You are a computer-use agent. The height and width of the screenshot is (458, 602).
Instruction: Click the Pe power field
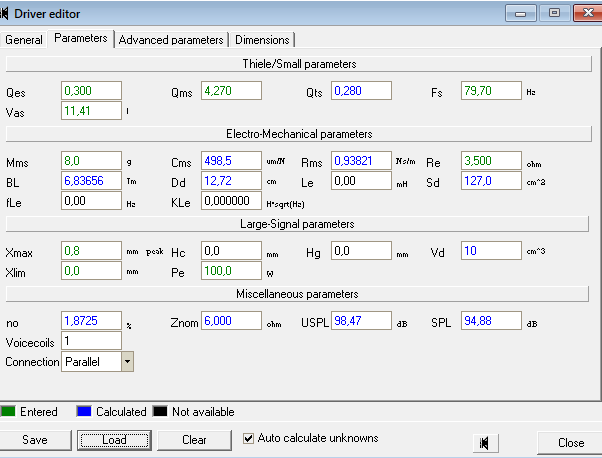pos(231,271)
